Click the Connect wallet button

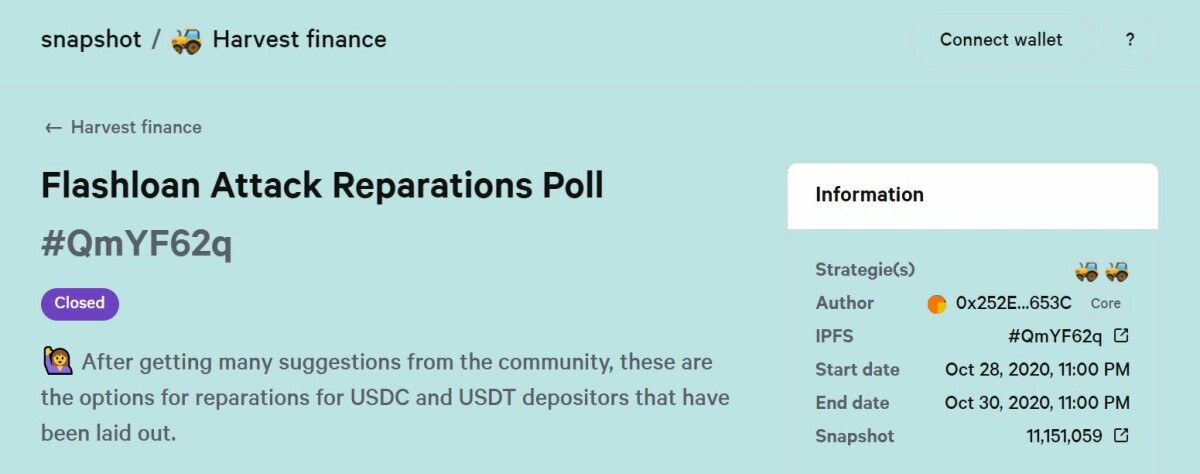point(1001,40)
